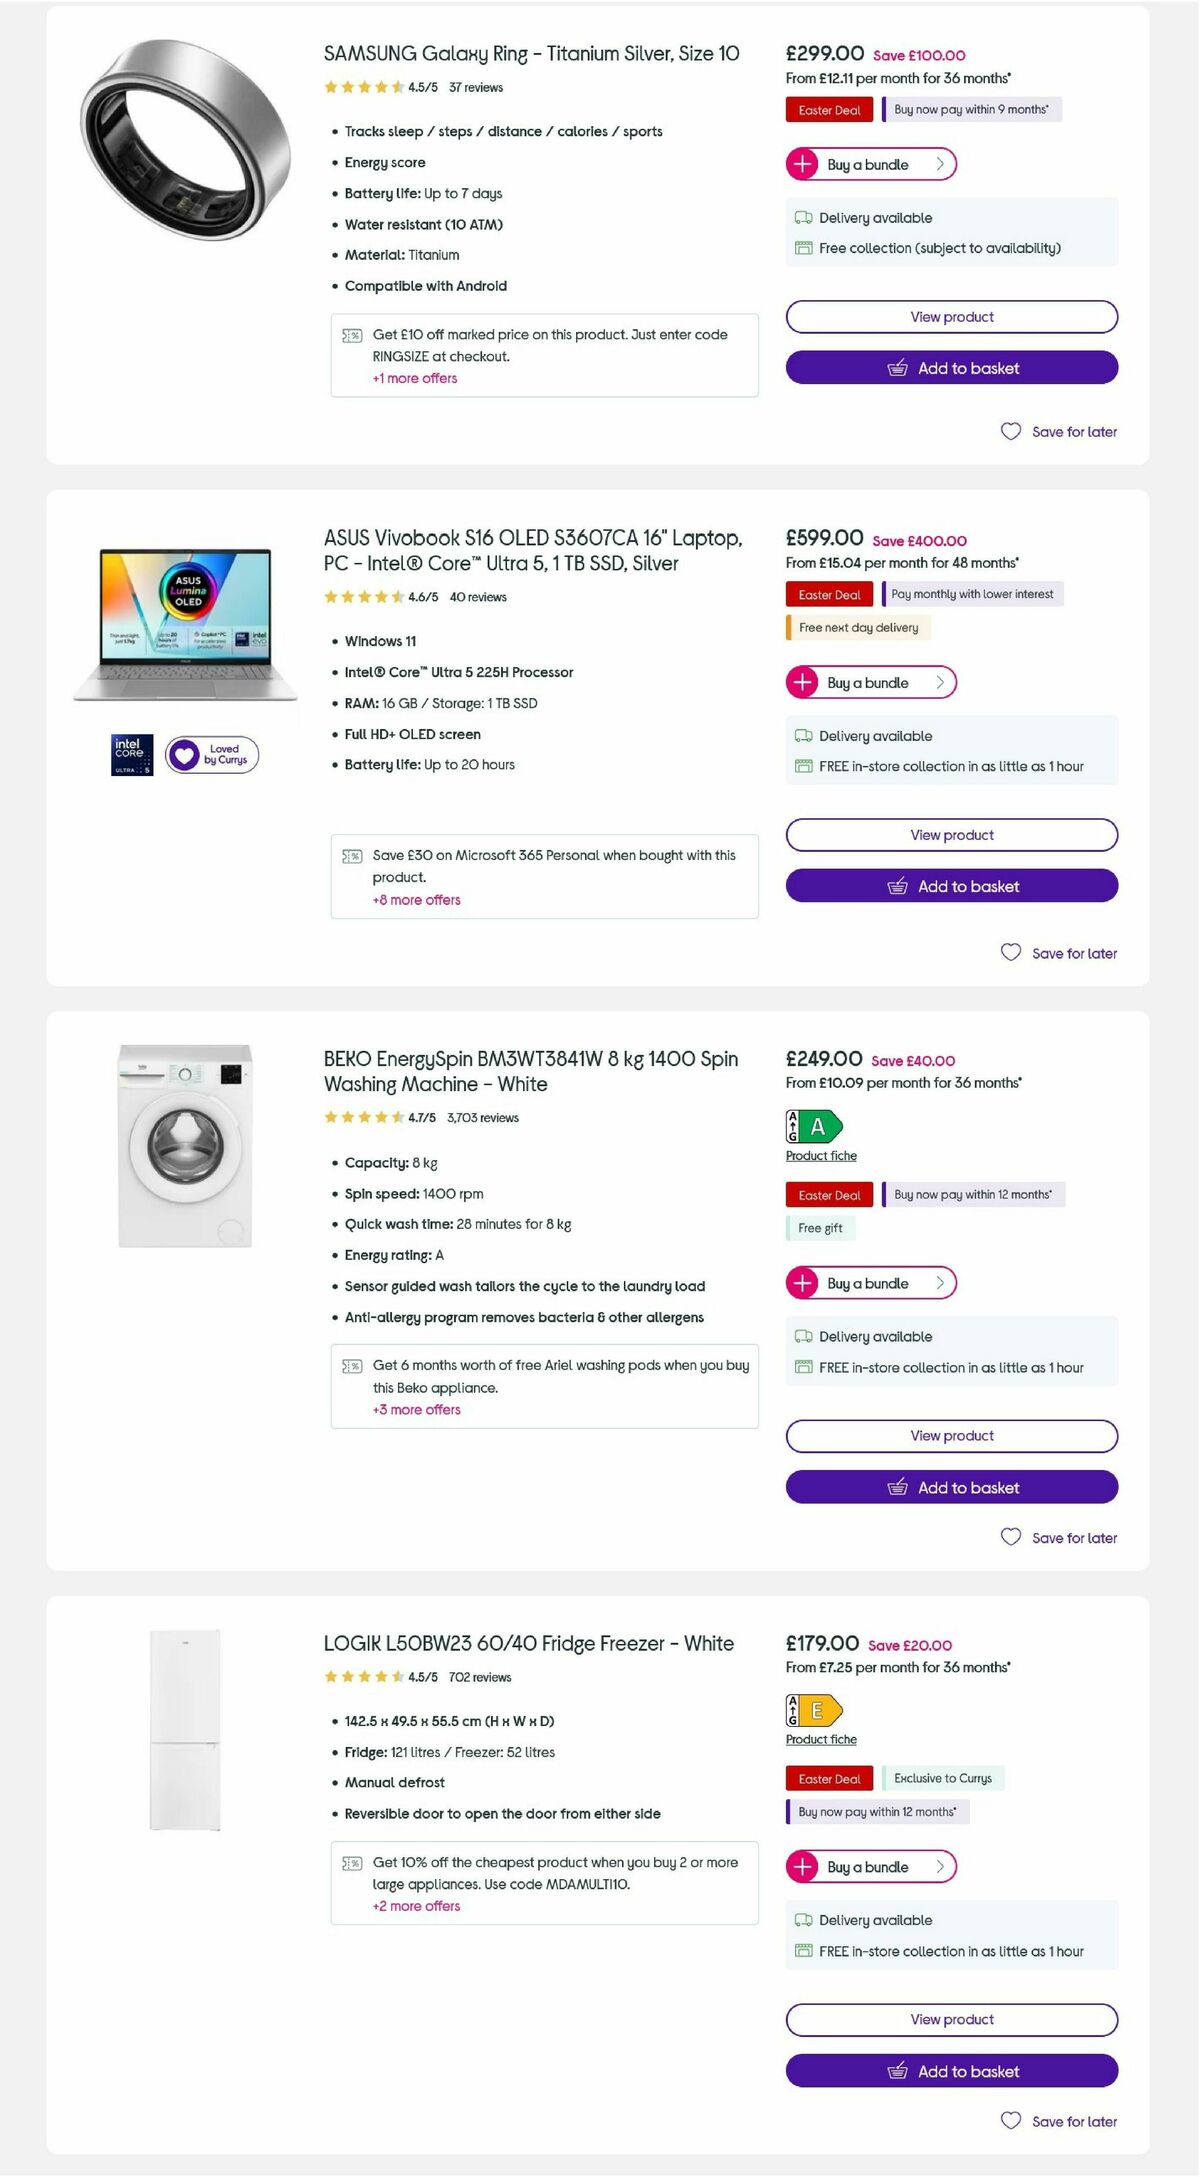Click the Easter Deal tag on the ASUS laptop
The width and height of the screenshot is (1200, 2177).
point(829,594)
